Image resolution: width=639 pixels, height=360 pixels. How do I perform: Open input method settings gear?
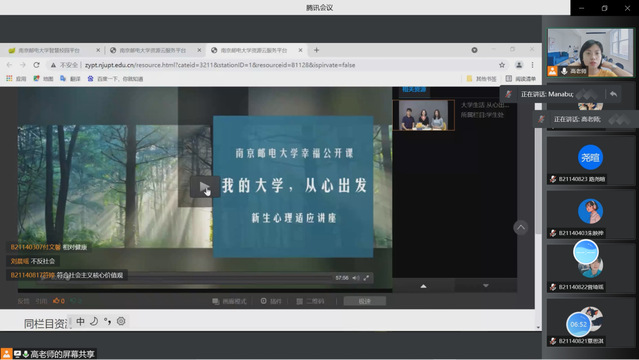[121, 321]
